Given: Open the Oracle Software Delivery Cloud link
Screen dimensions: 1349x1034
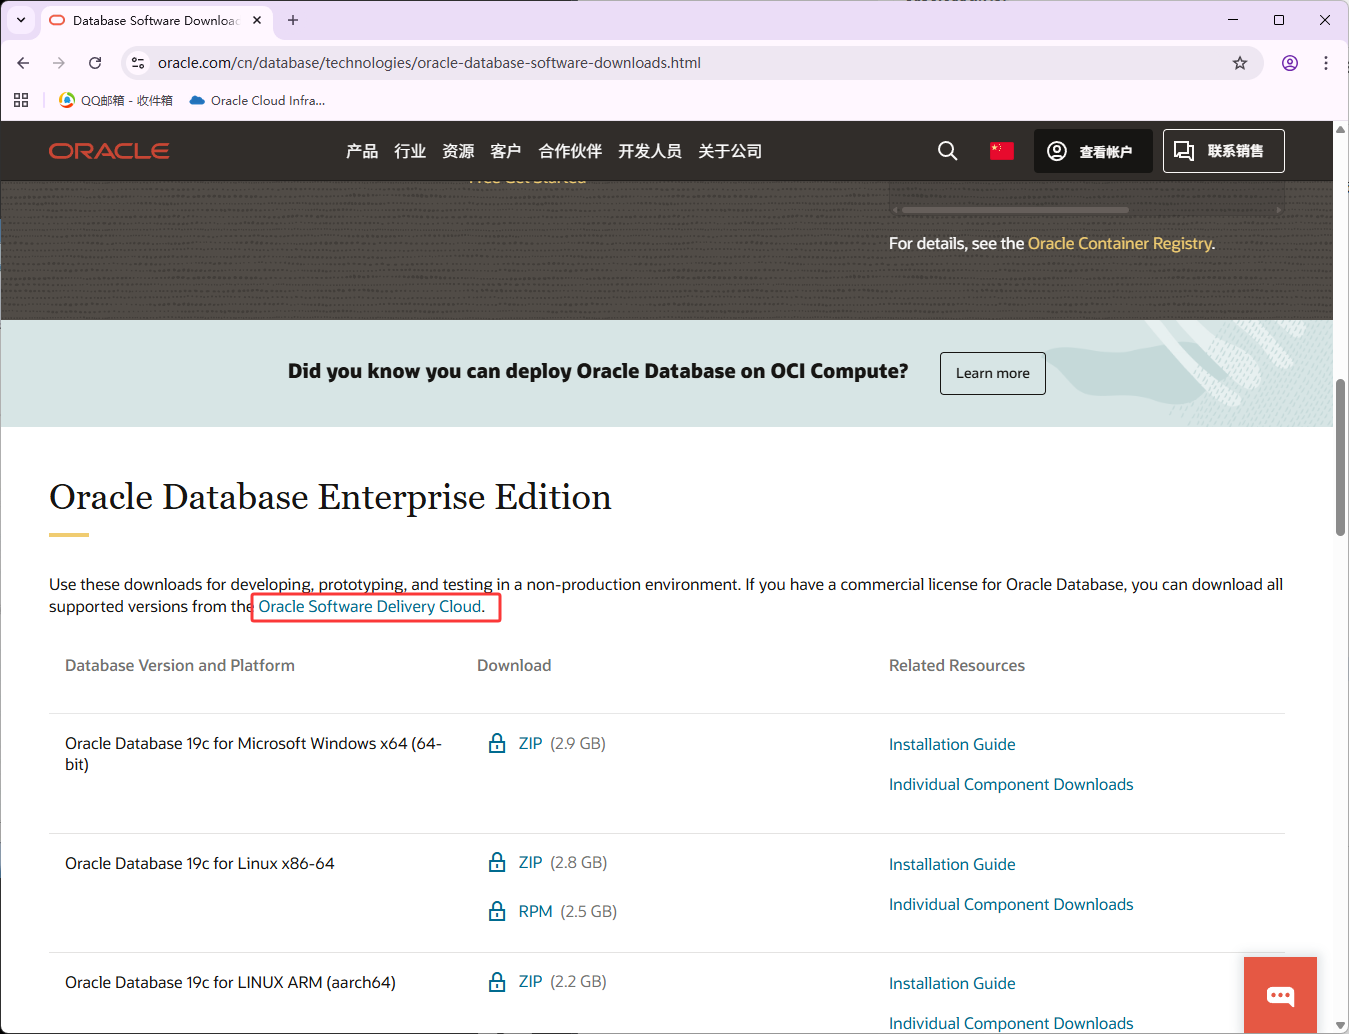Looking at the screenshot, I should coord(370,606).
